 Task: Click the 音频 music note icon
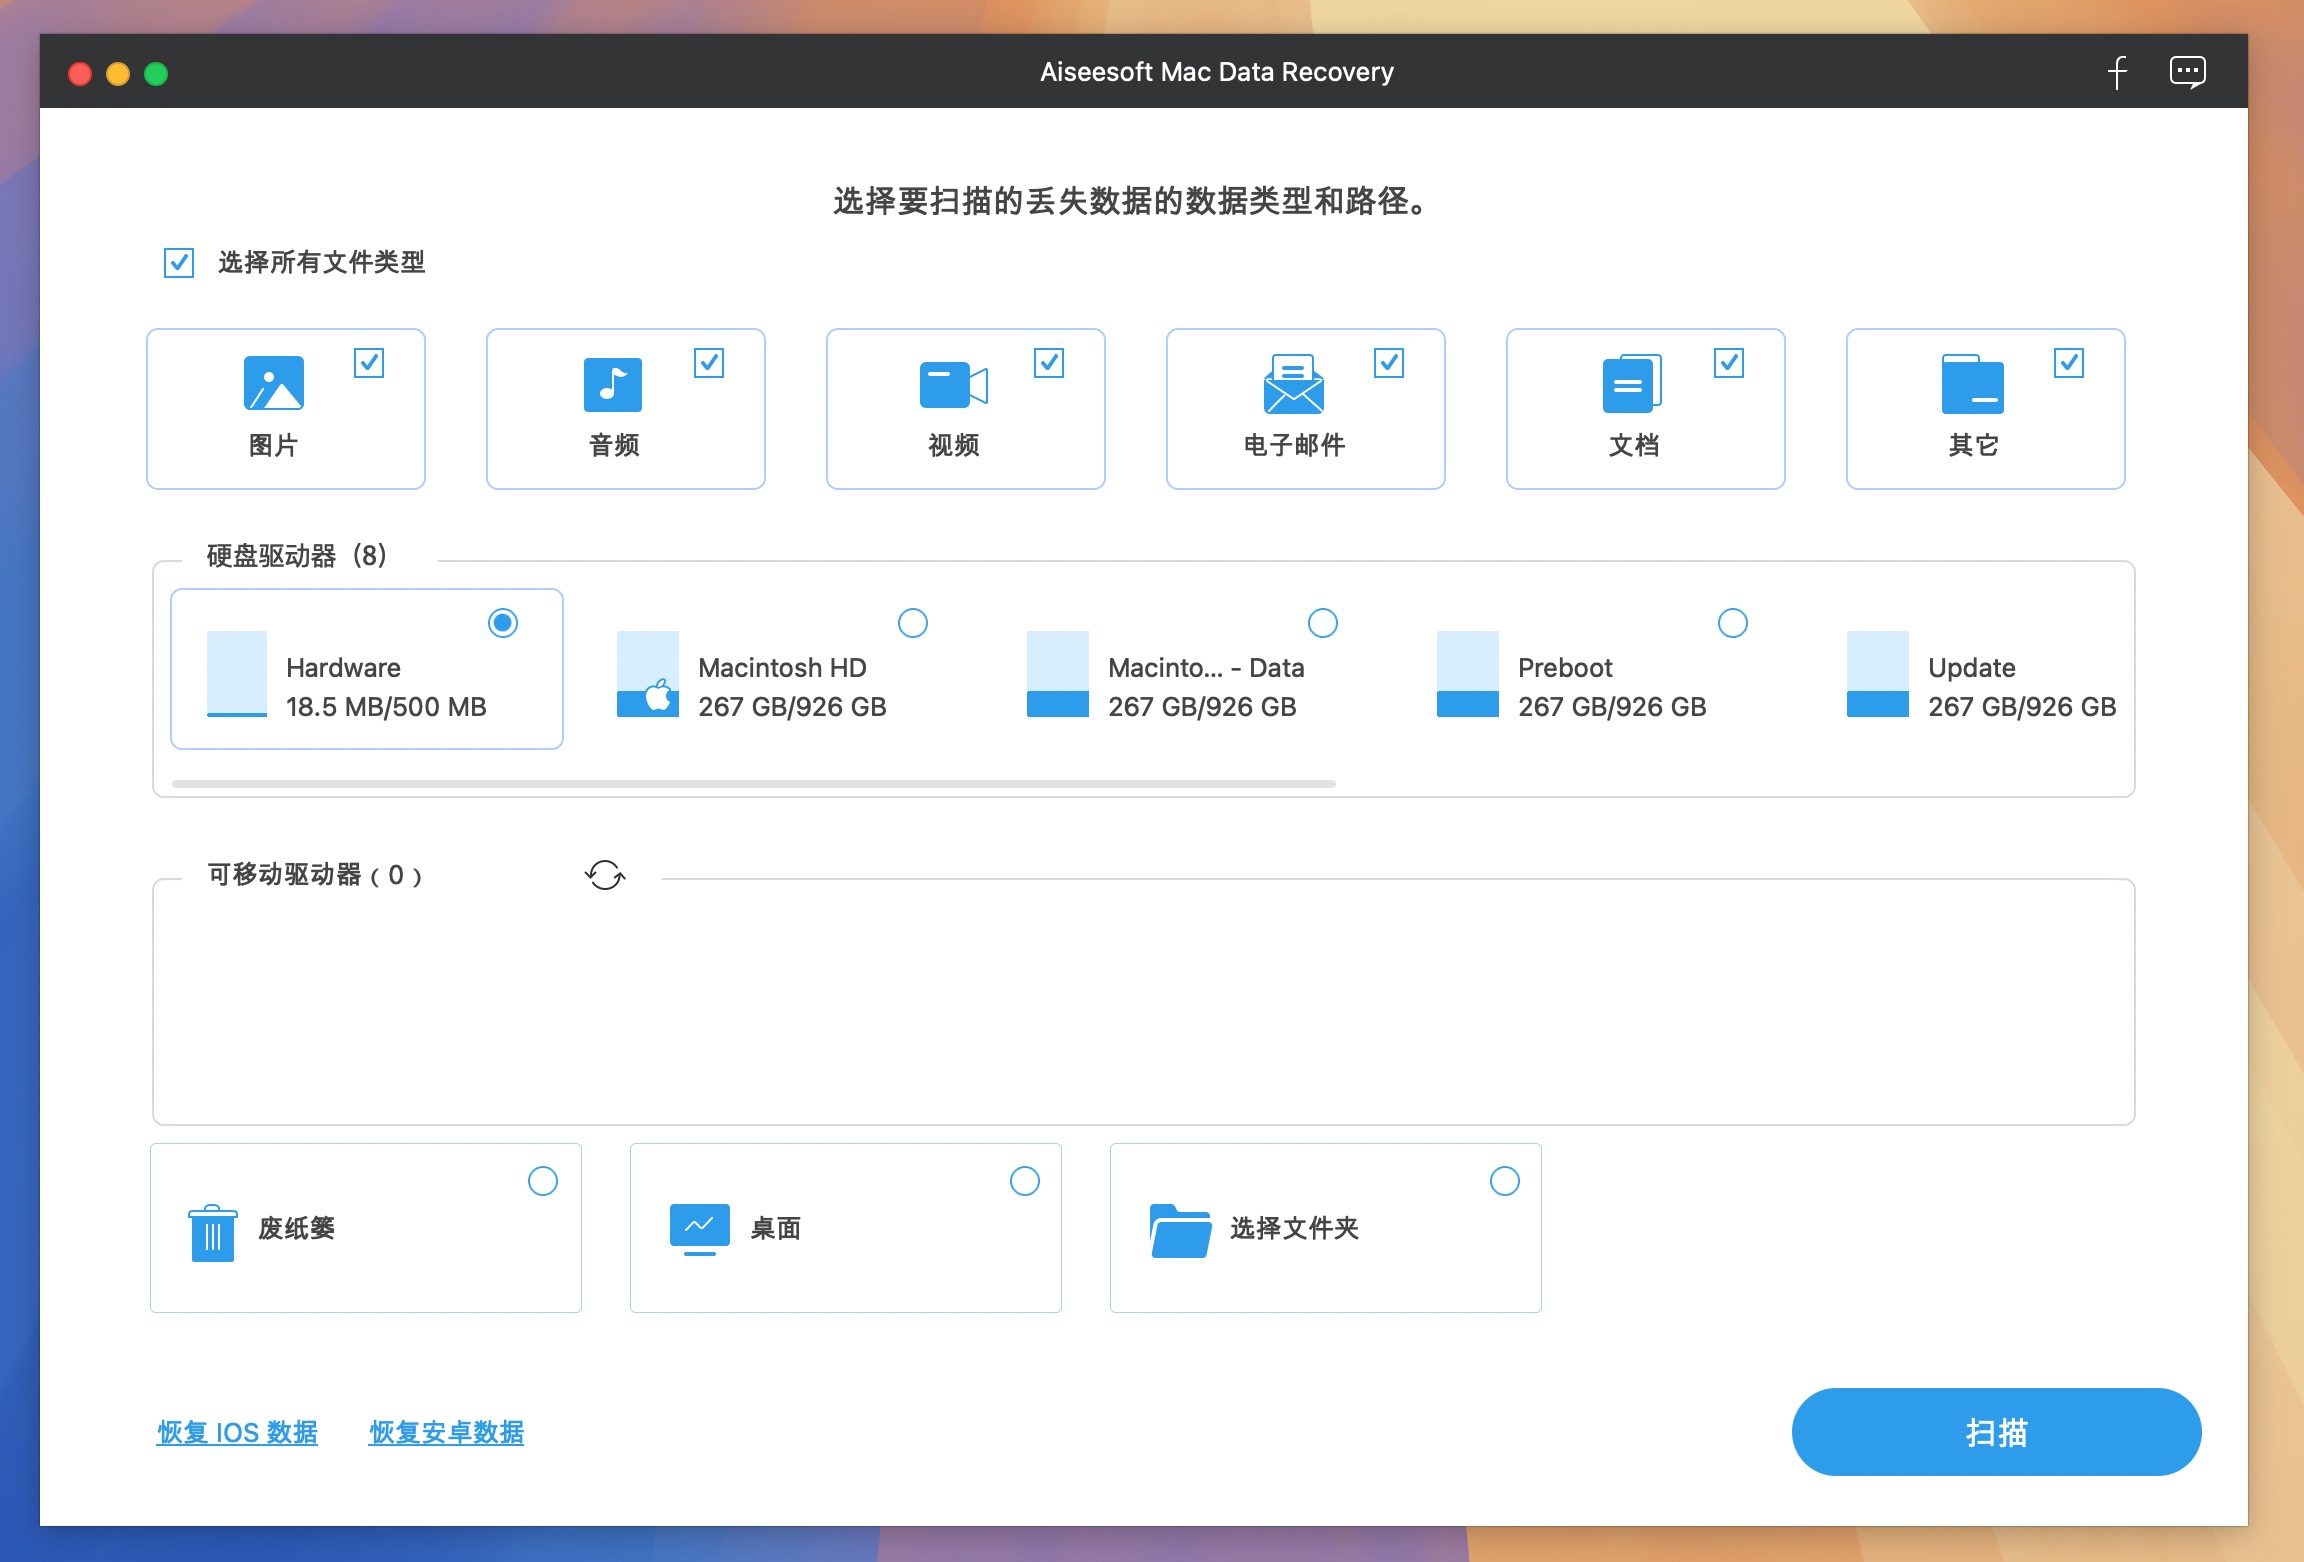[x=613, y=384]
